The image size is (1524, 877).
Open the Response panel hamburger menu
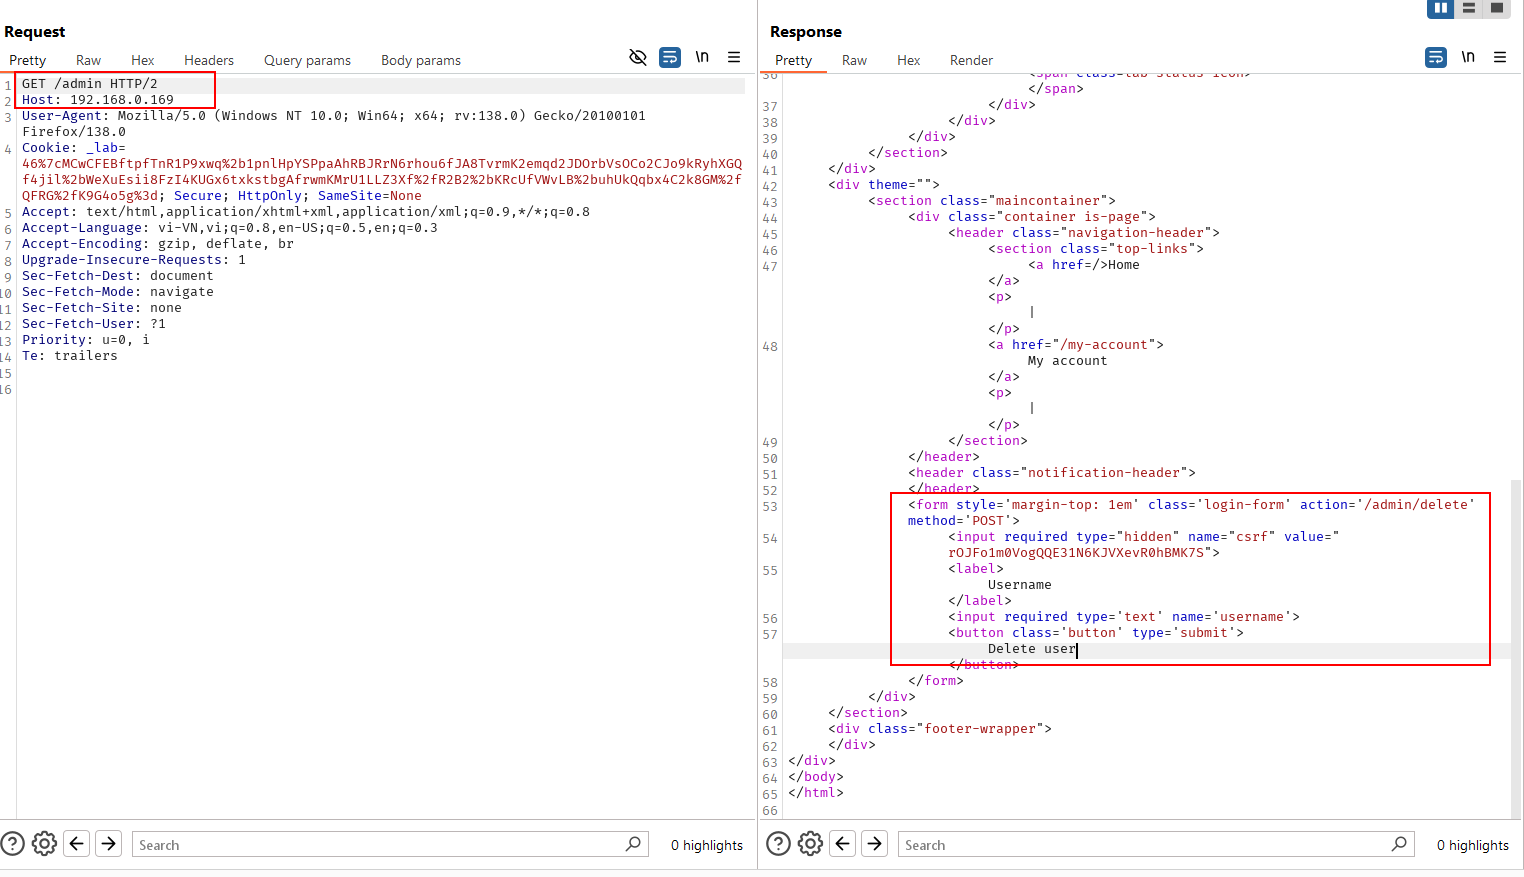click(x=1500, y=57)
